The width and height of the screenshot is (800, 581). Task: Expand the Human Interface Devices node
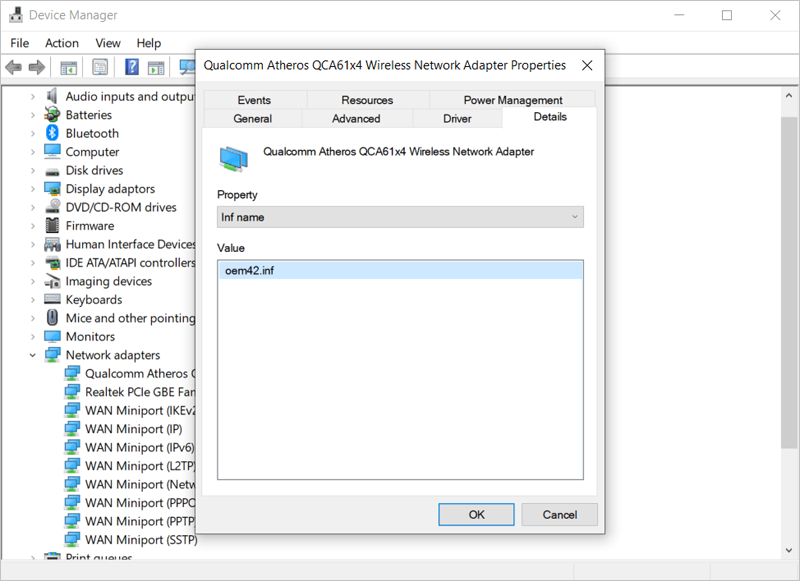pyautogui.click(x=32, y=244)
